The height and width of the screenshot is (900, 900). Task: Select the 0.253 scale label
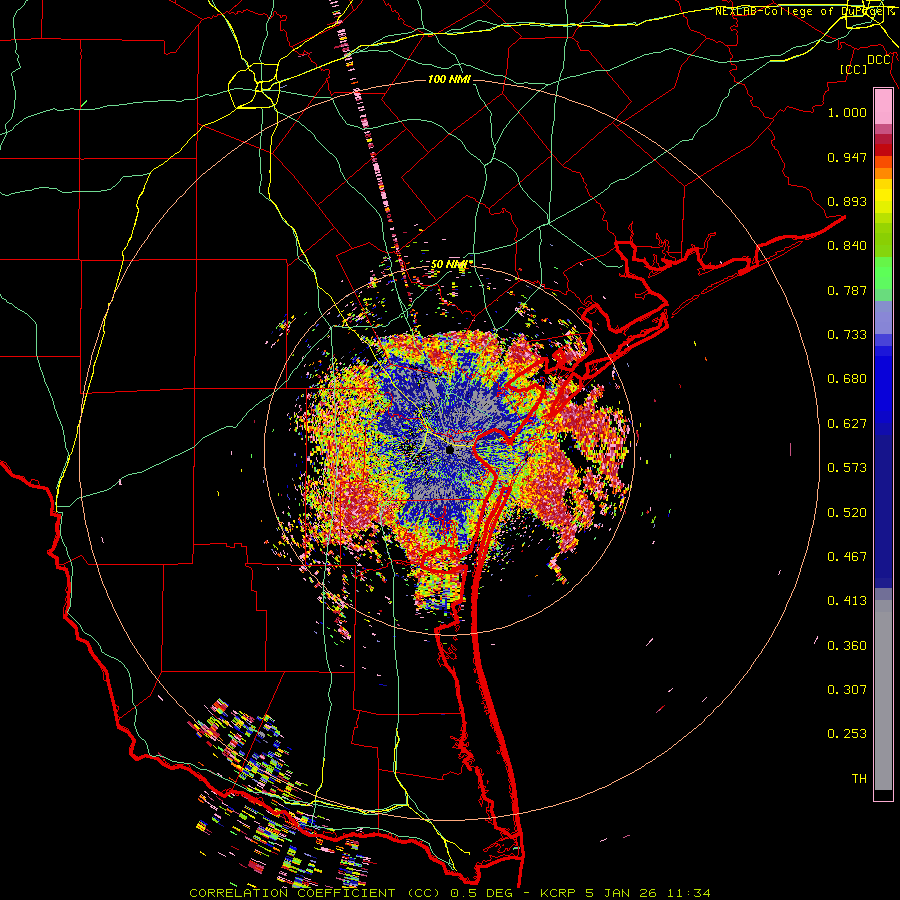point(847,734)
